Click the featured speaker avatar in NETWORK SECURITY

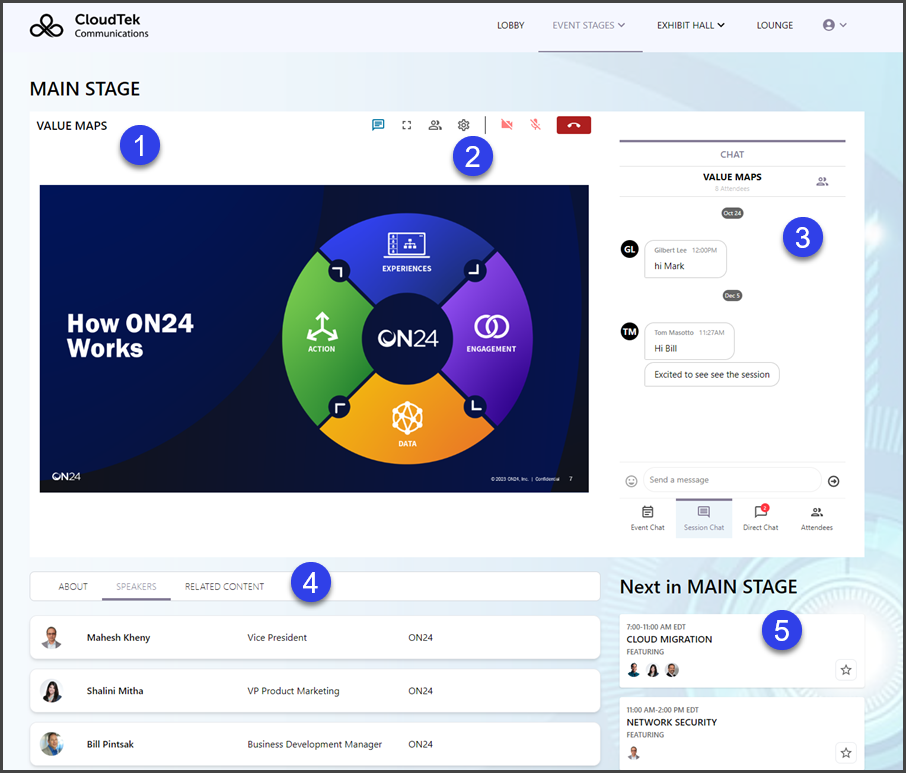coord(634,753)
